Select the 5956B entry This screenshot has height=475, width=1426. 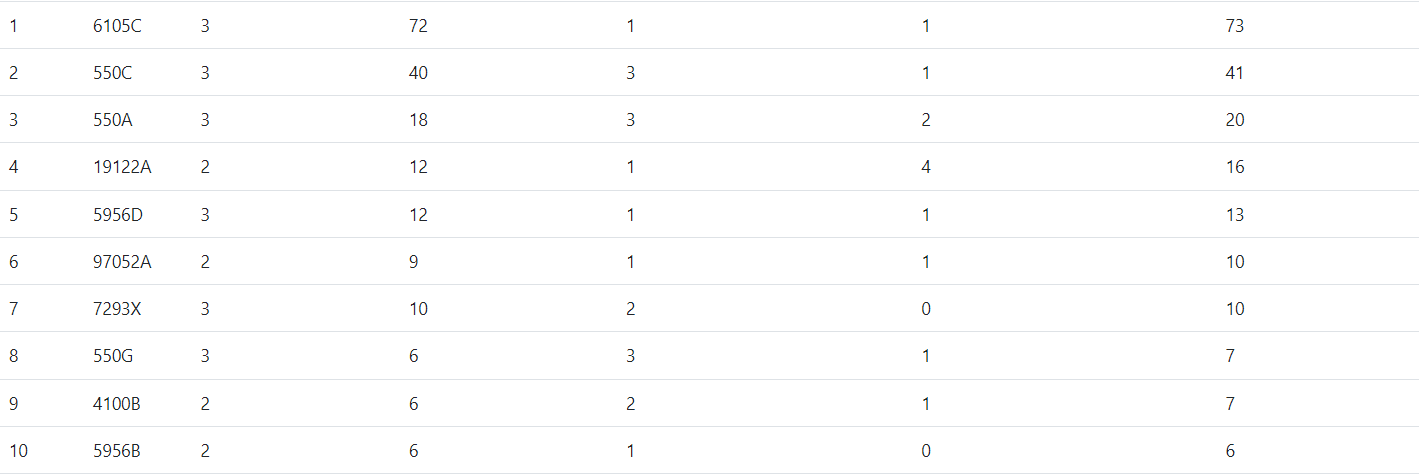(x=116, y=451)
